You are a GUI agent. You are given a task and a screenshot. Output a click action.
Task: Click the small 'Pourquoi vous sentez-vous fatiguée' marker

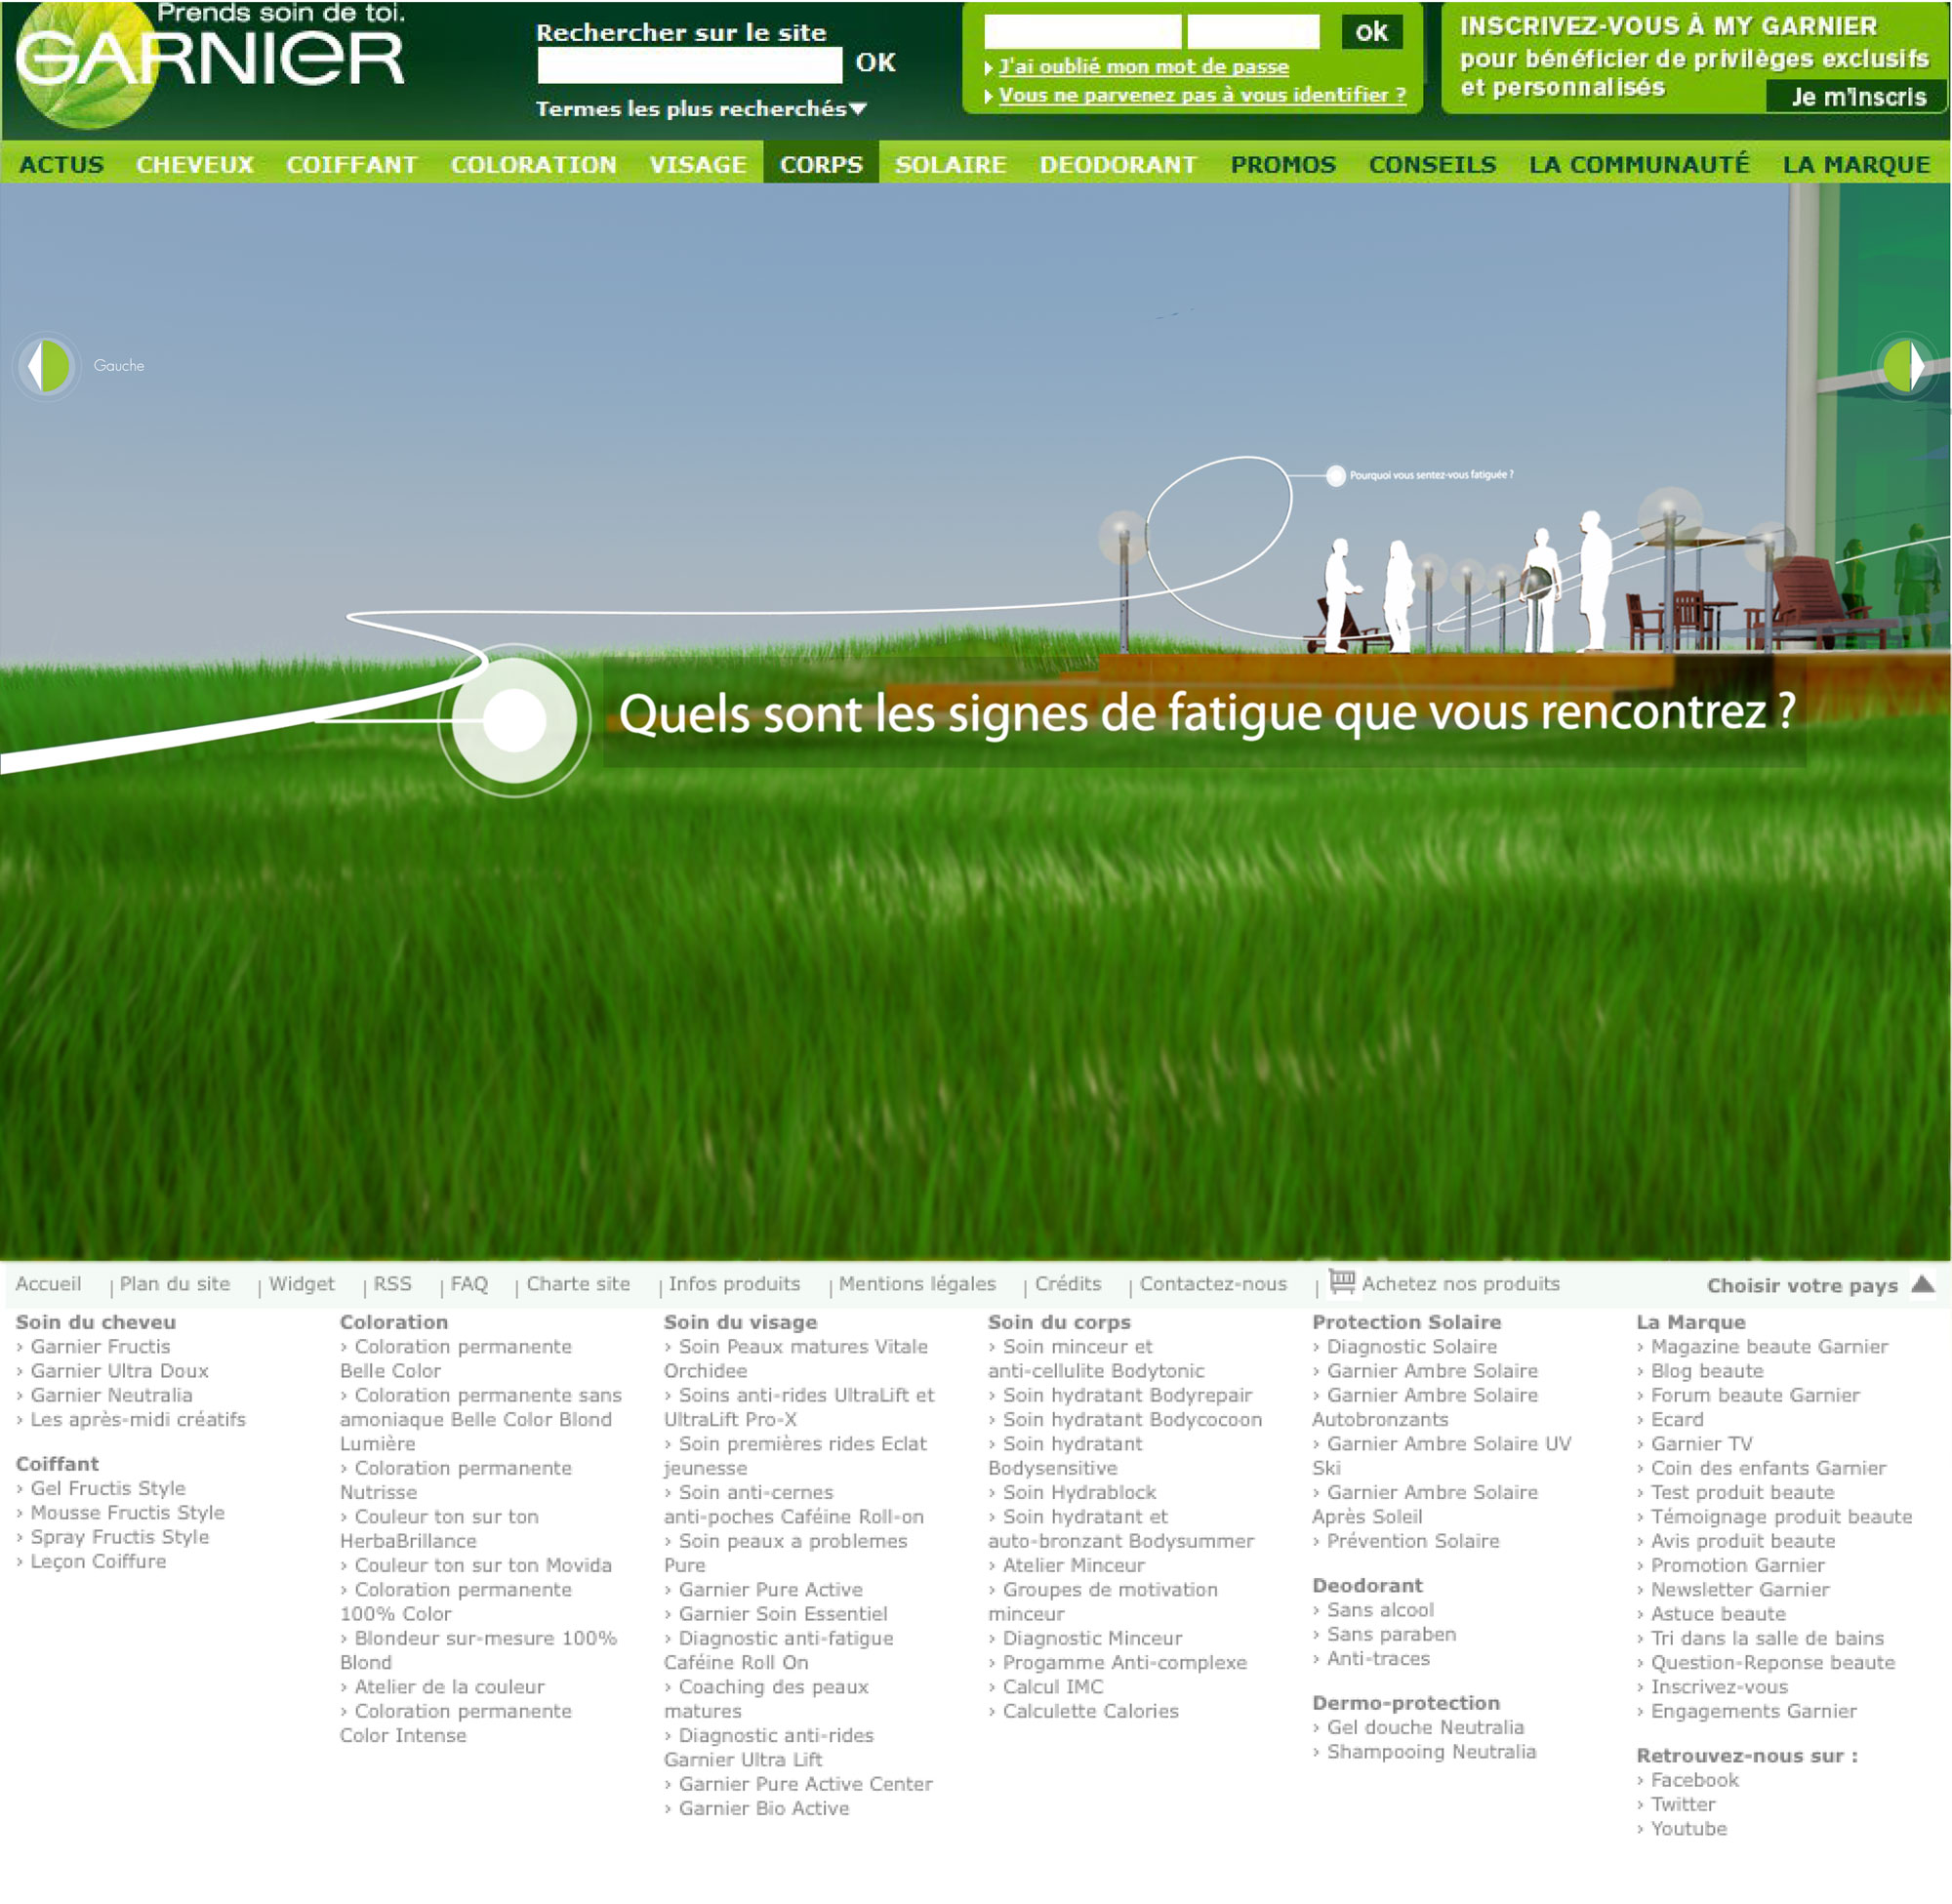pyautogui.click(x=1335, y=476)
